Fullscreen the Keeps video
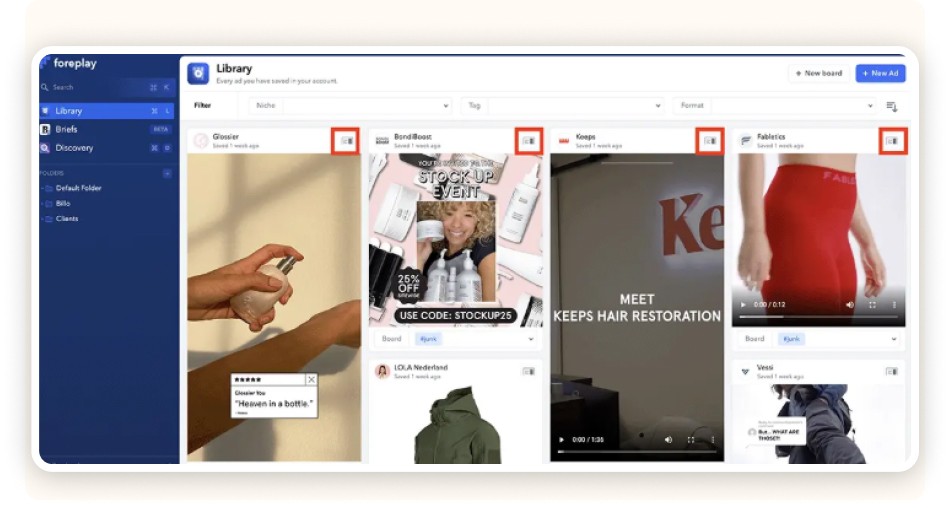Image resolution: width=951 pixels, height=508 pixels. [690, 439]
